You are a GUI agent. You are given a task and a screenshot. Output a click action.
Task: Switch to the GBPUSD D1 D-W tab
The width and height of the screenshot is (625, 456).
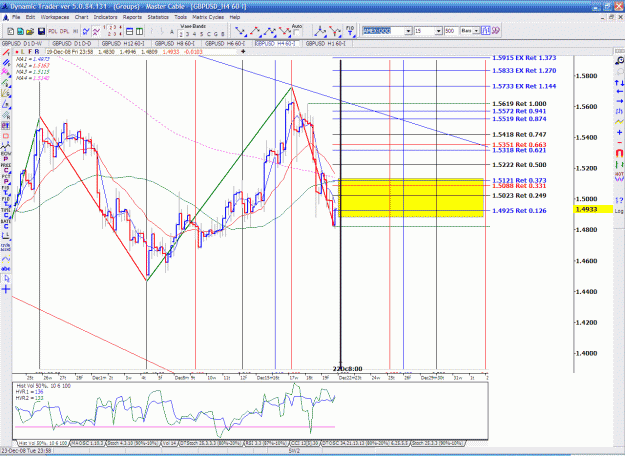coord(25,43)
